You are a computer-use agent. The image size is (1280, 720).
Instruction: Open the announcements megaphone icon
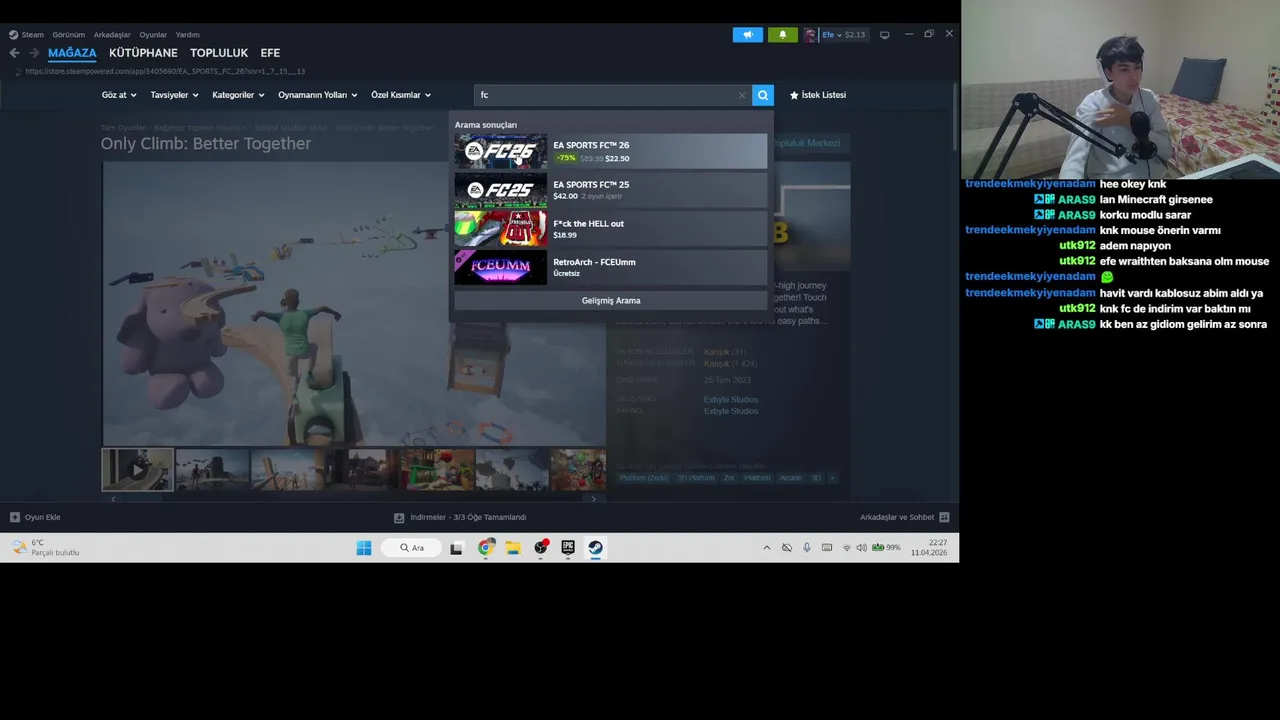(x=747, y=35)
